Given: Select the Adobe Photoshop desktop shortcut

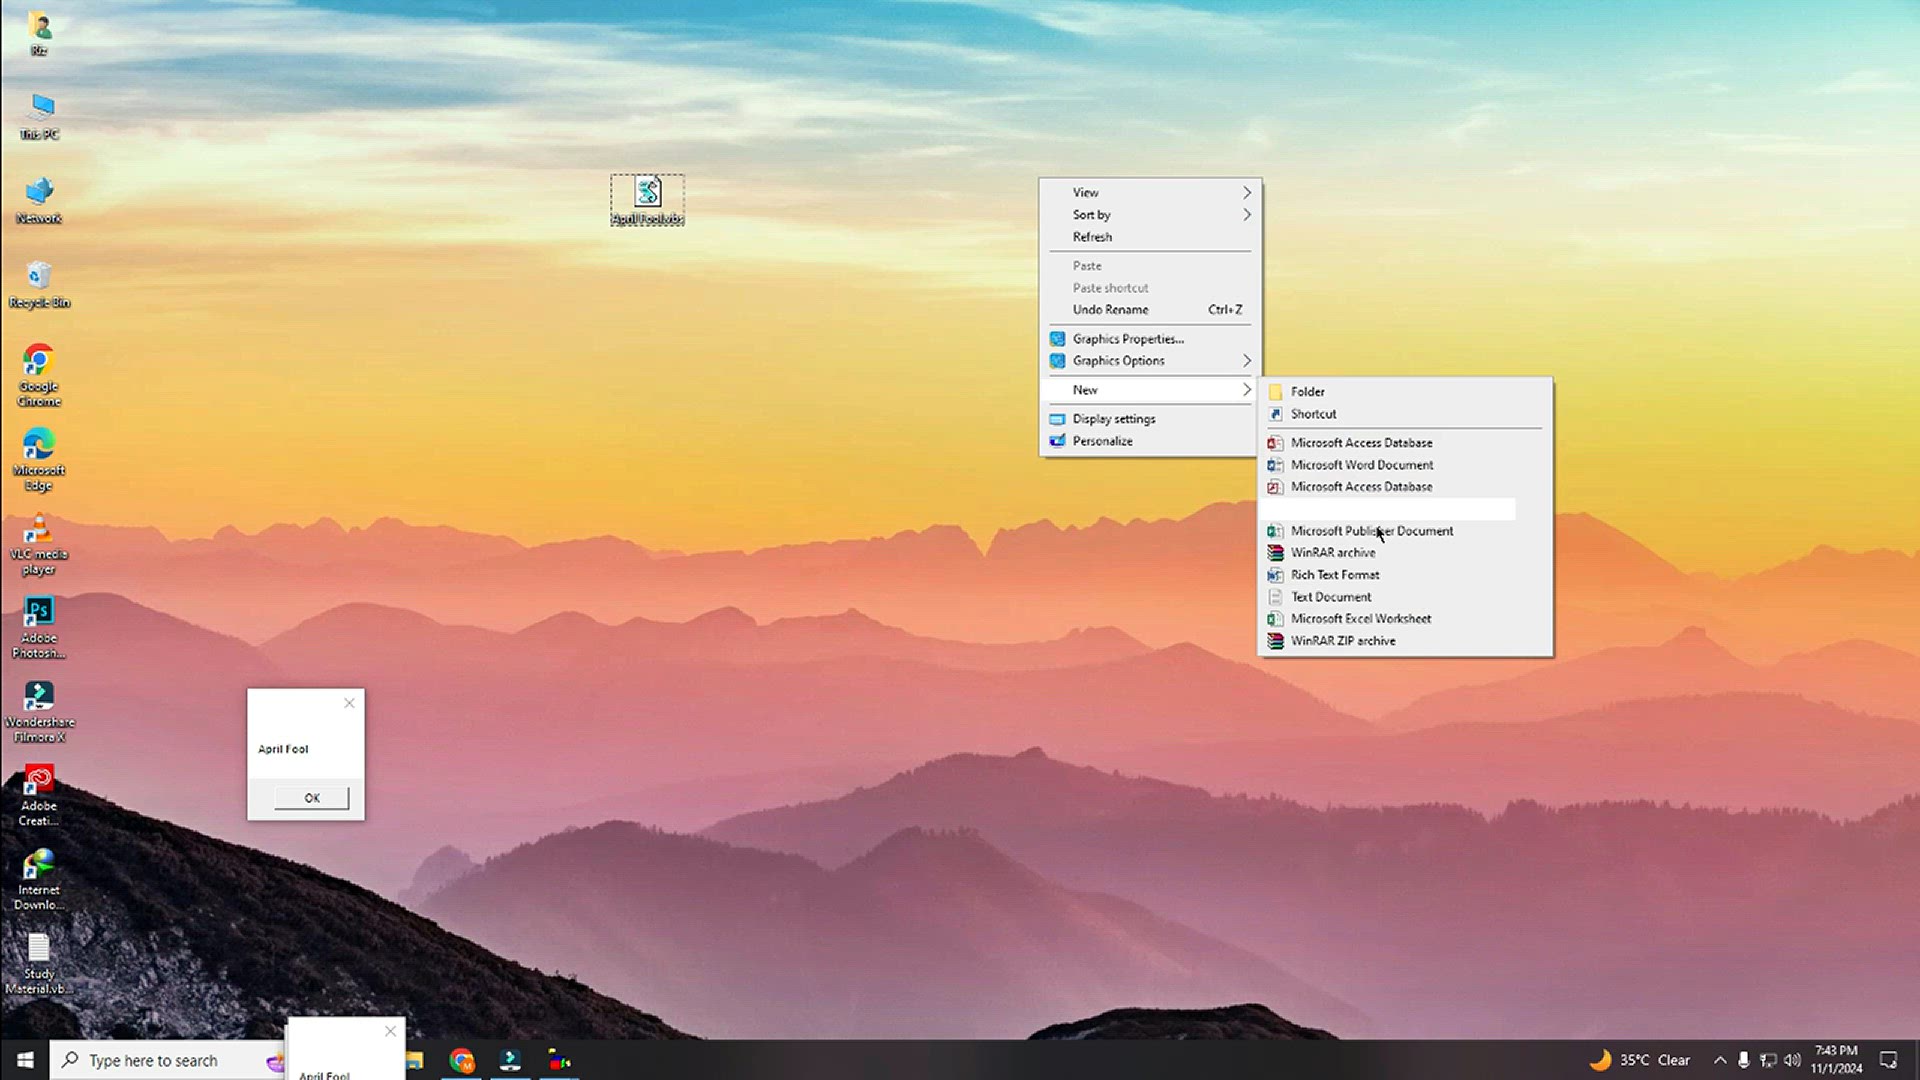Looking at the screenshot, I should click(39, 627).
